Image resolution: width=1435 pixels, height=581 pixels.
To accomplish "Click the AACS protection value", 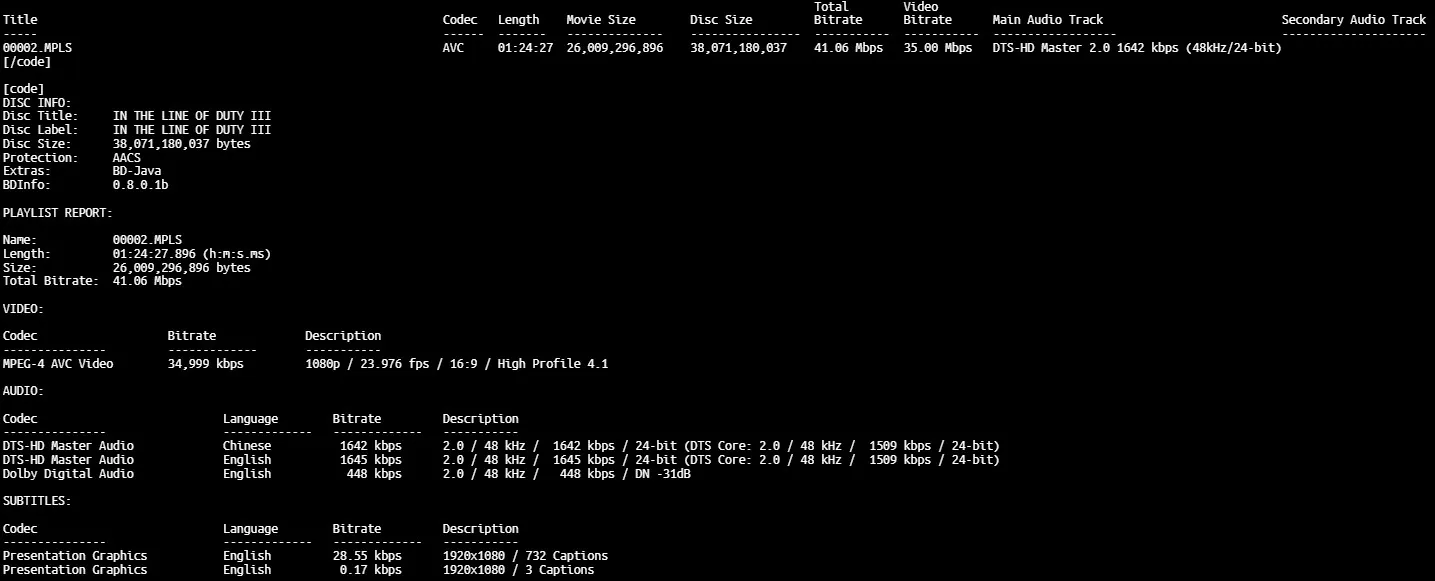I will [x=127, y=158].
